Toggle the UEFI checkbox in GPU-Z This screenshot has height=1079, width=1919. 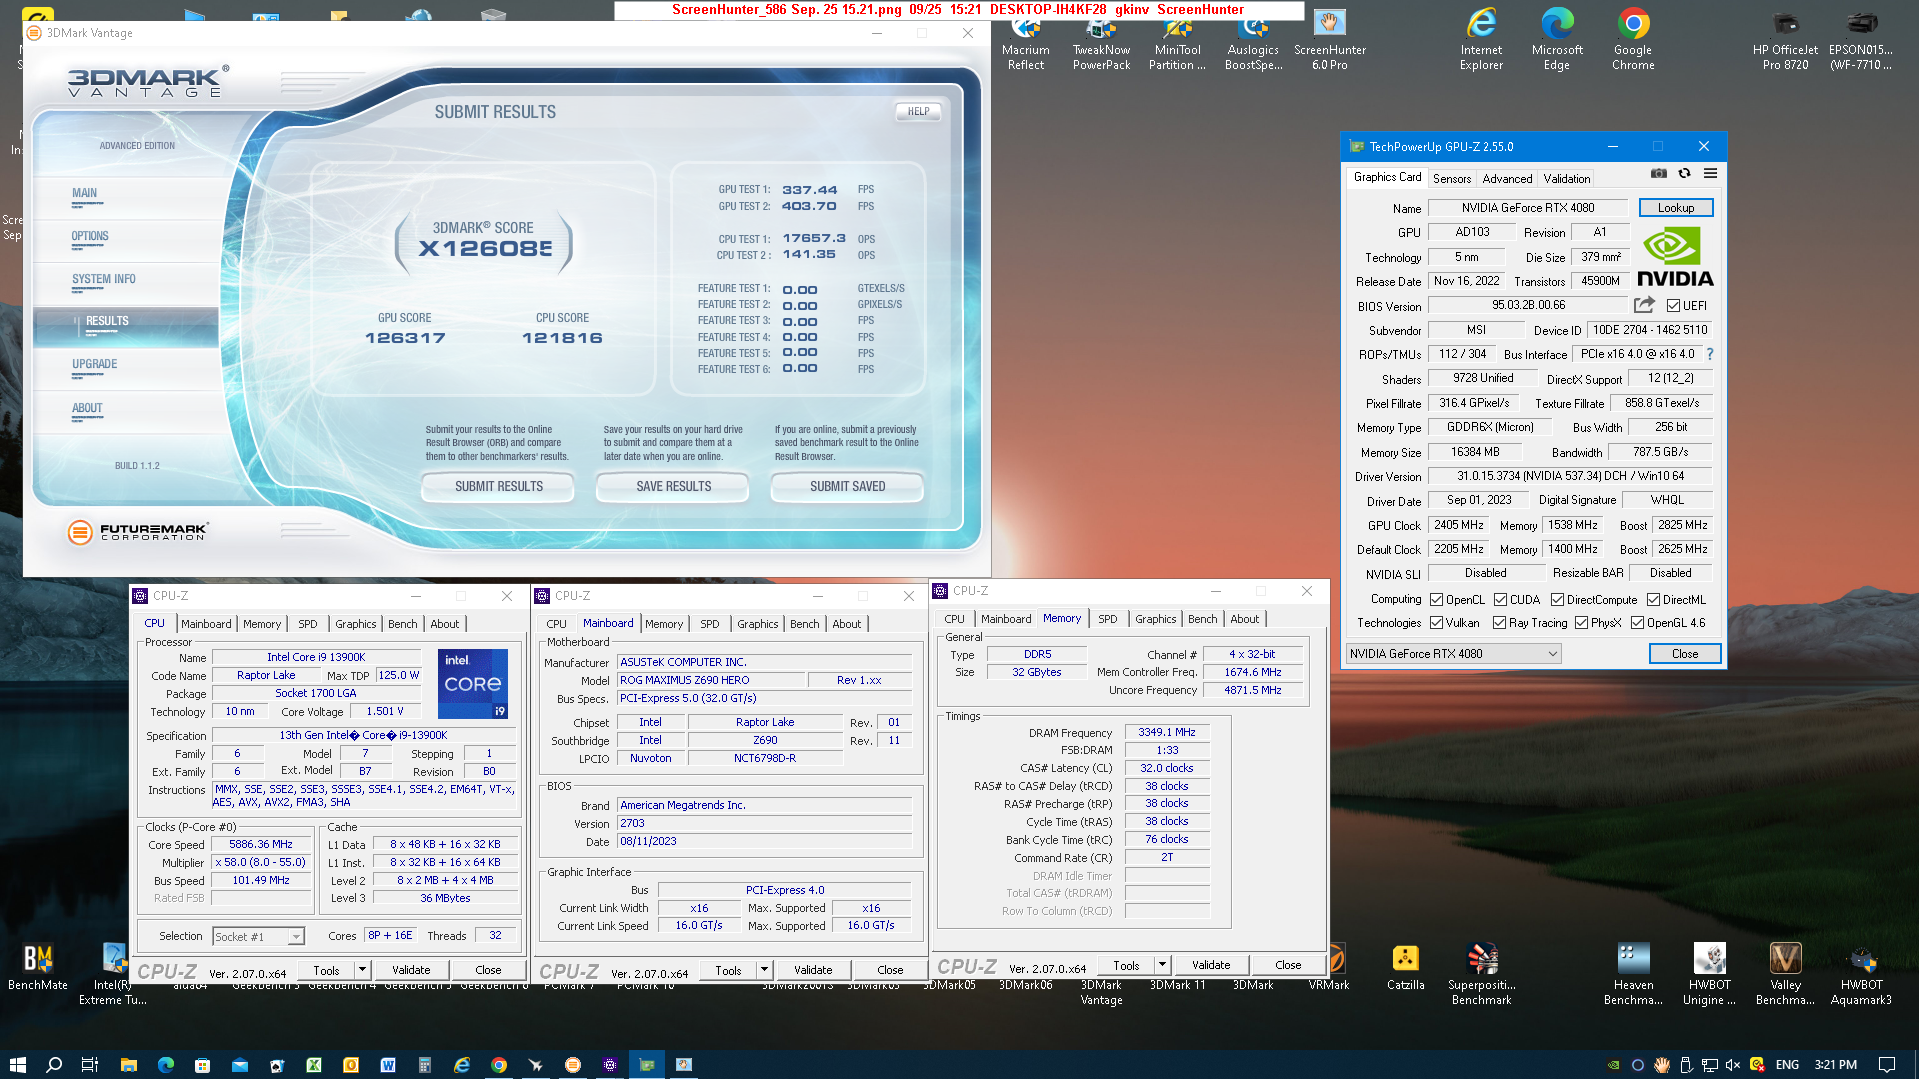pos(1673,306)
